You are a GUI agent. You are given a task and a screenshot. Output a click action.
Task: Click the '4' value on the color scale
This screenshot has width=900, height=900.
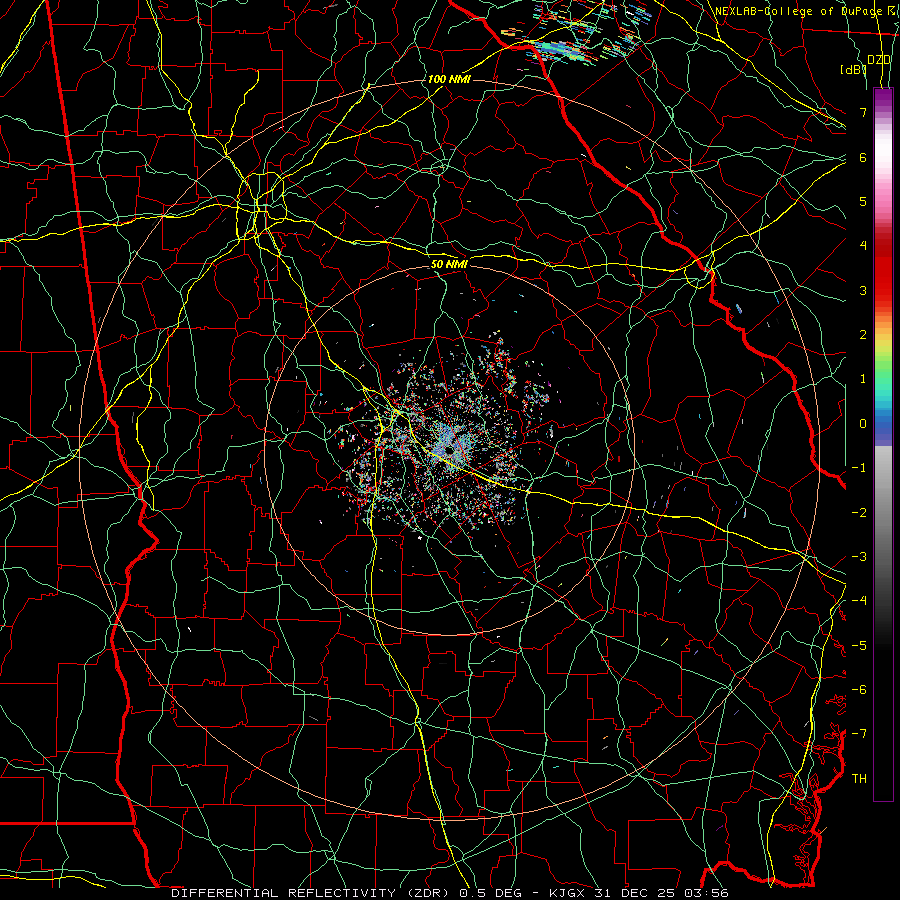(x=863, y=246)
